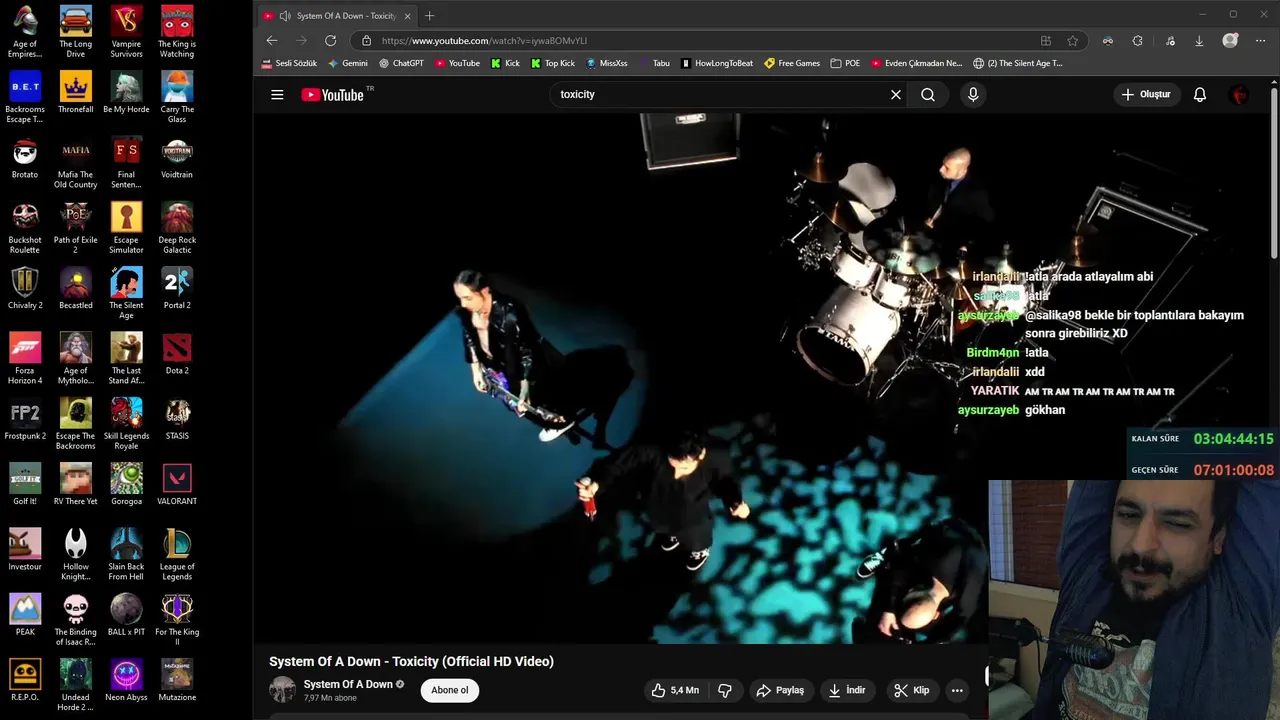Open the browser profile avatar

[x=1230, y=41]
